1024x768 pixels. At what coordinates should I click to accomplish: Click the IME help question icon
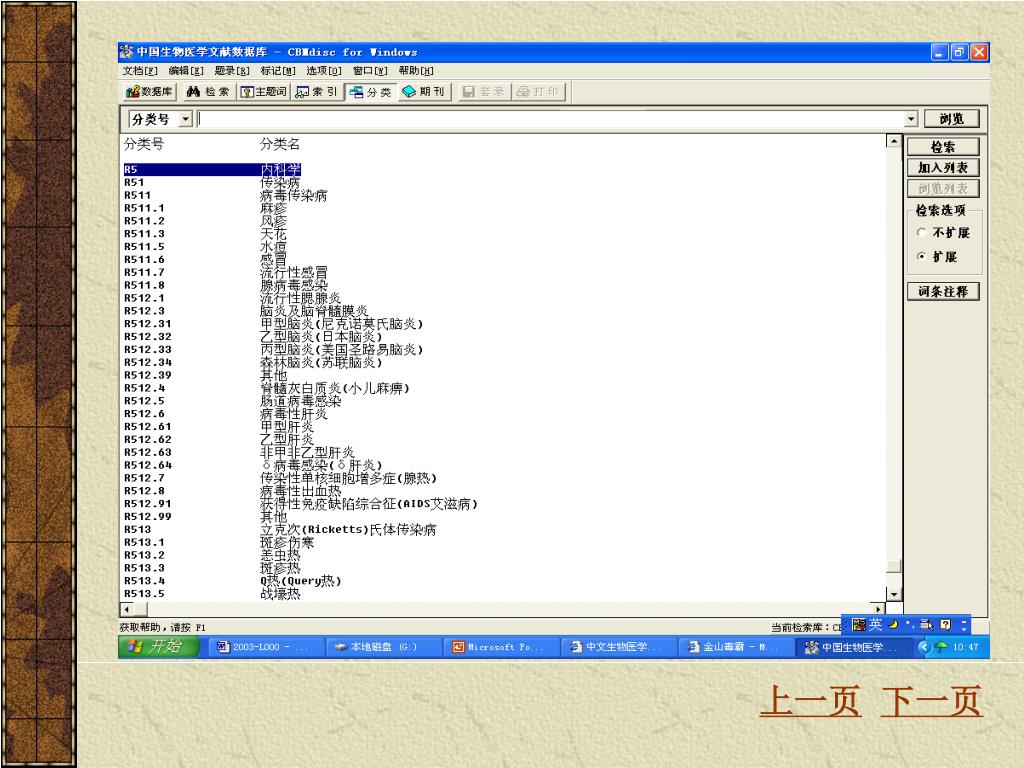tap(946, 625)
